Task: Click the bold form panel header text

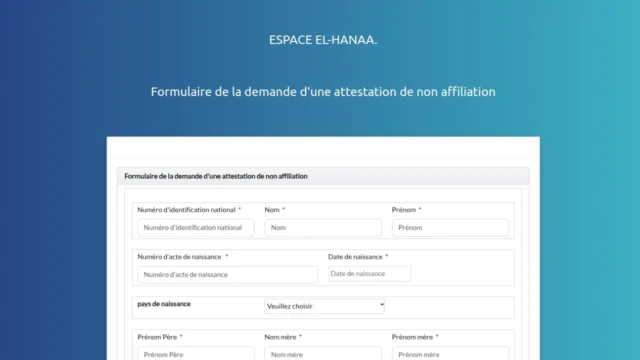Action: pos(216,176)
